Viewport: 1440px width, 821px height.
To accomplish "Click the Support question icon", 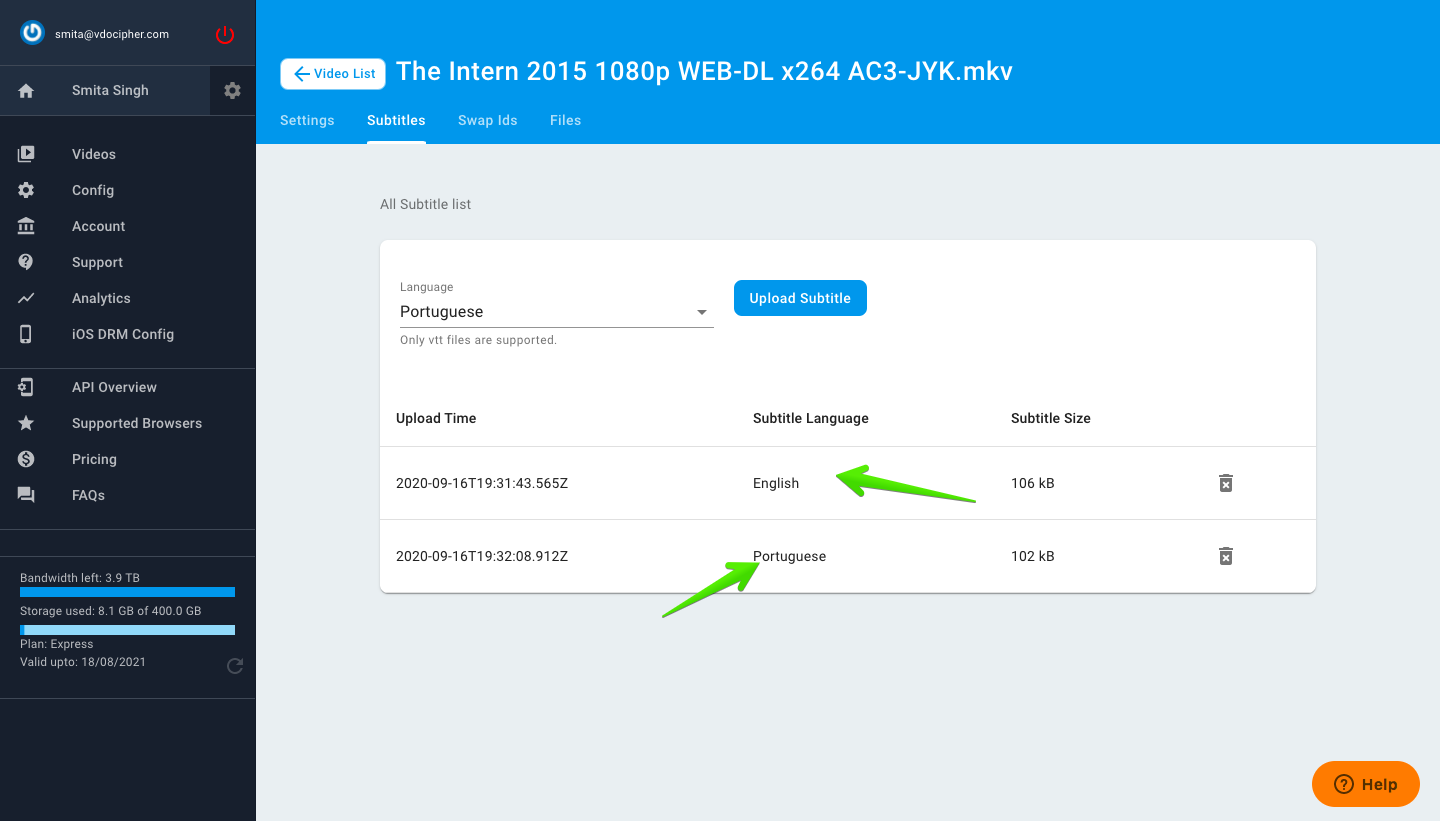I will pyautogui.click(x=26, y=262).
